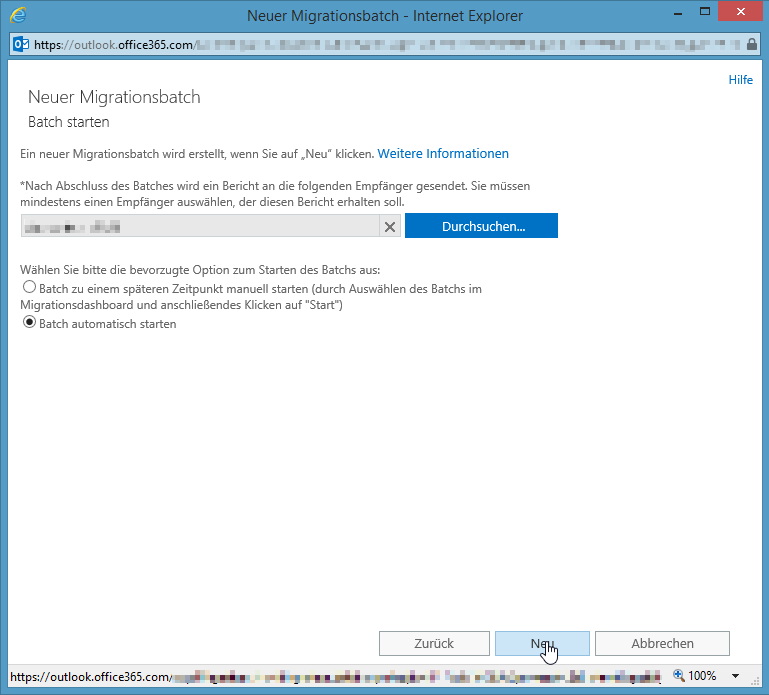Click the Outlook favicon in address bar
The height and width of the screenshot is (695, 769).
(x=21, y=44)
